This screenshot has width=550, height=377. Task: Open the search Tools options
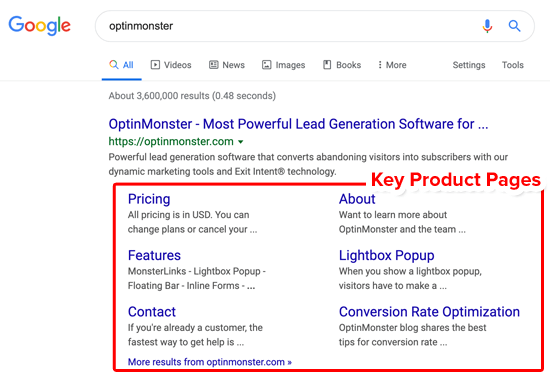tap(512, 65)
